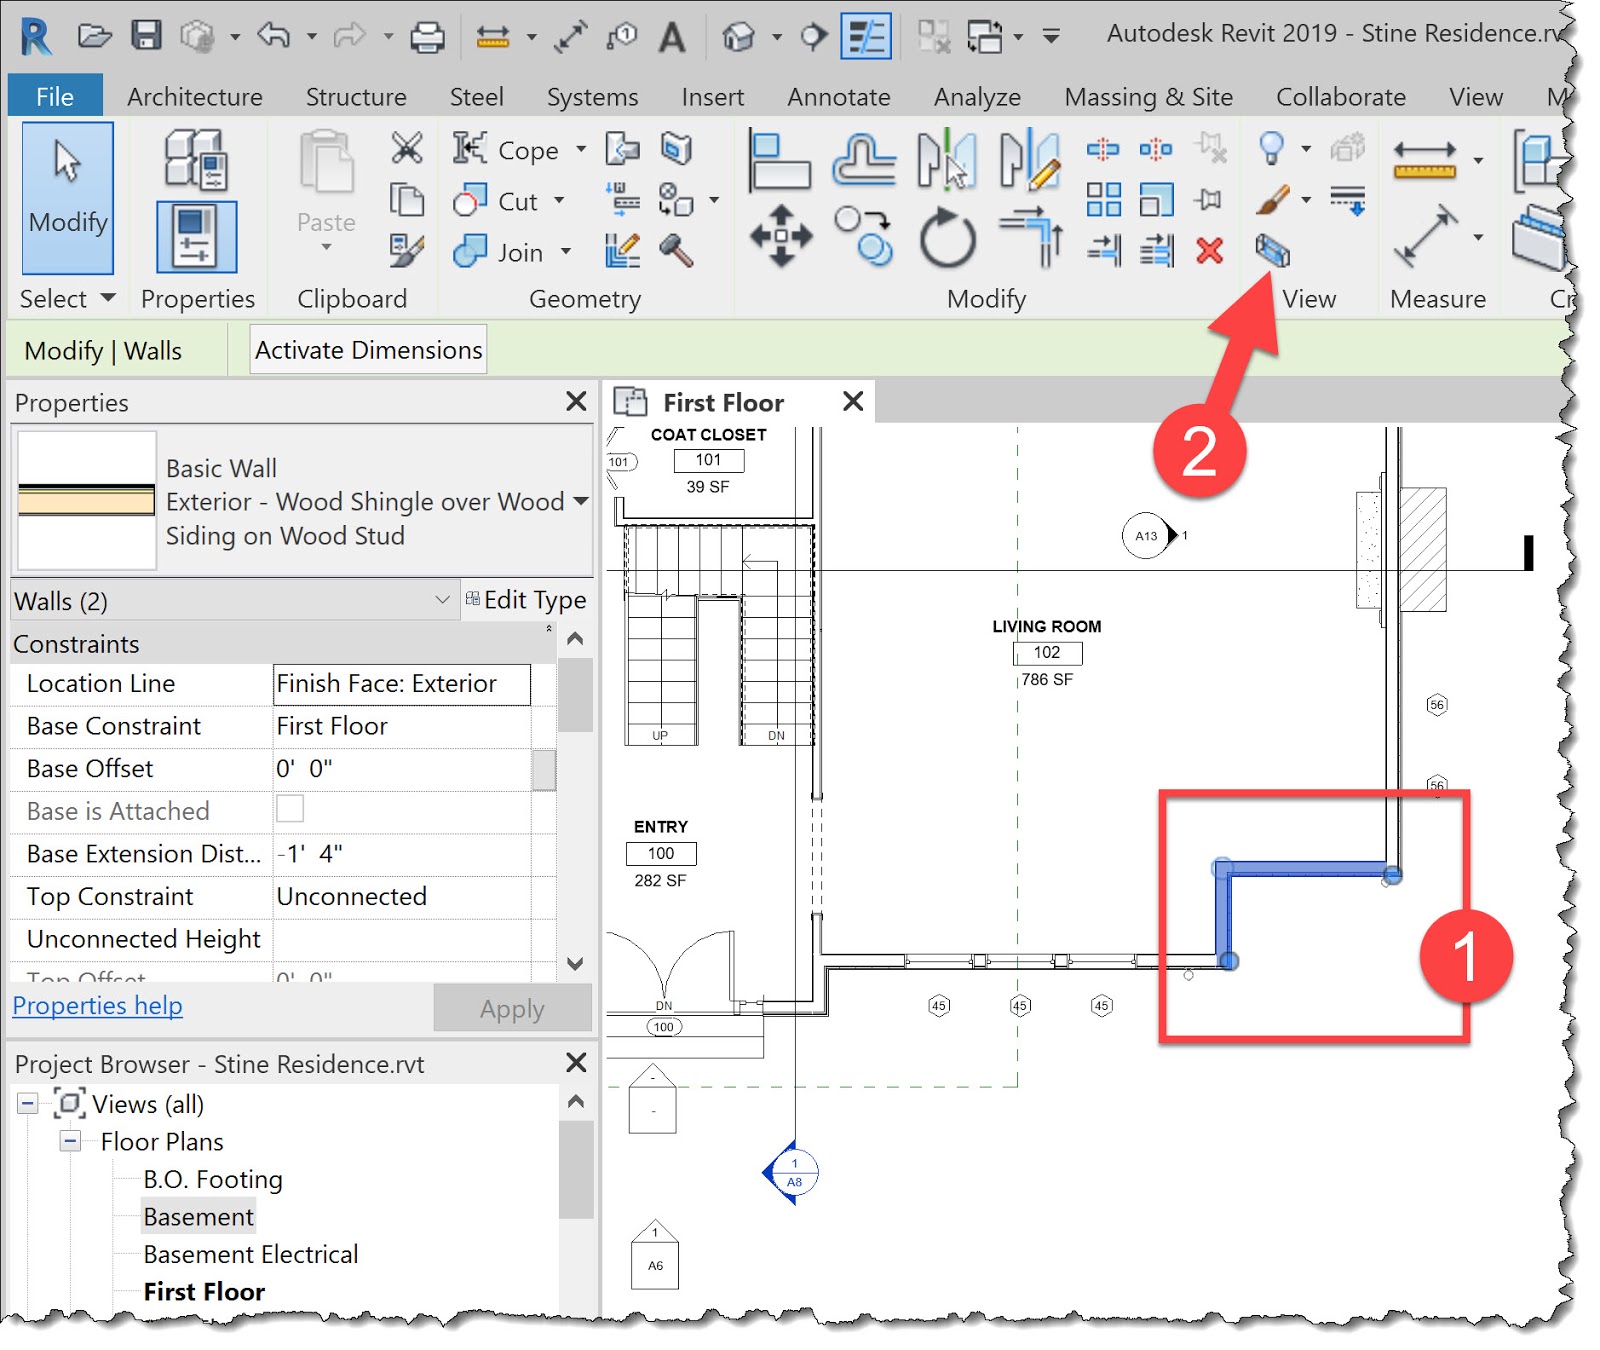The height and width of the screenshot is (1350, 1600).
Task: Switch to the Annotate ribbon tab
Action: (x=838, y=97)
